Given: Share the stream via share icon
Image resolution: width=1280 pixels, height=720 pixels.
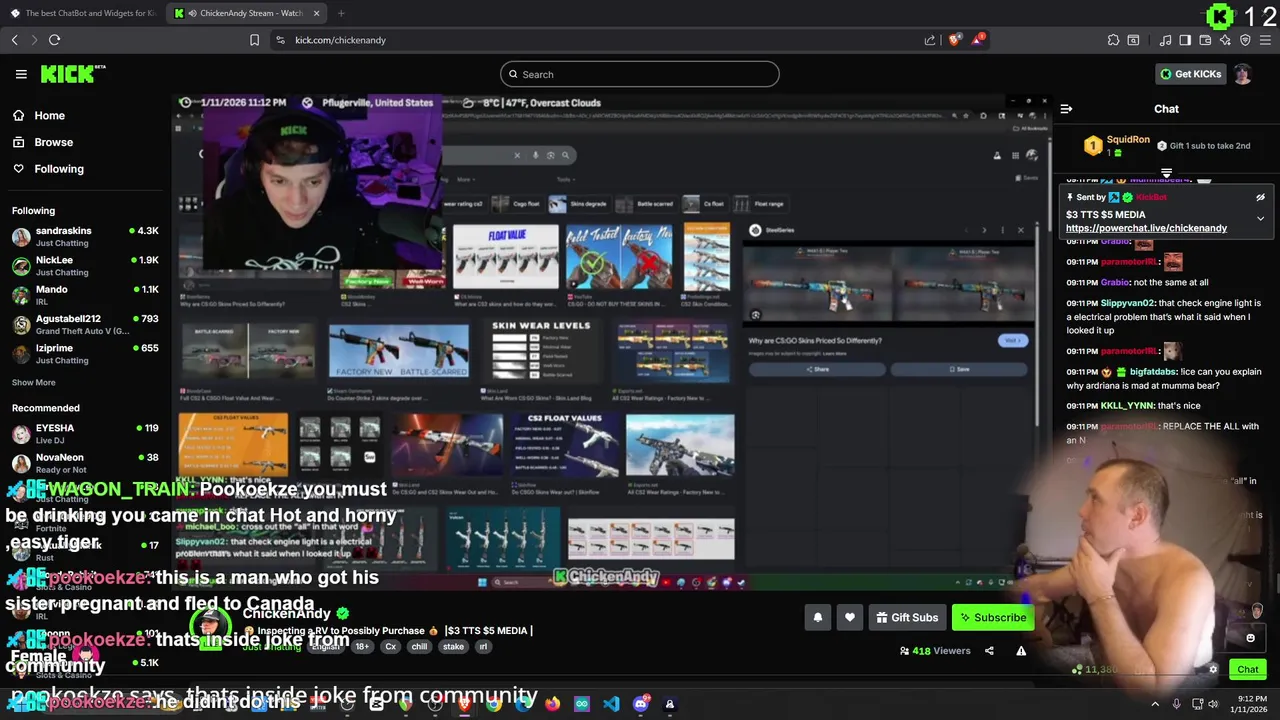Looking at the screenshot, I should click(x=989, y=651).
